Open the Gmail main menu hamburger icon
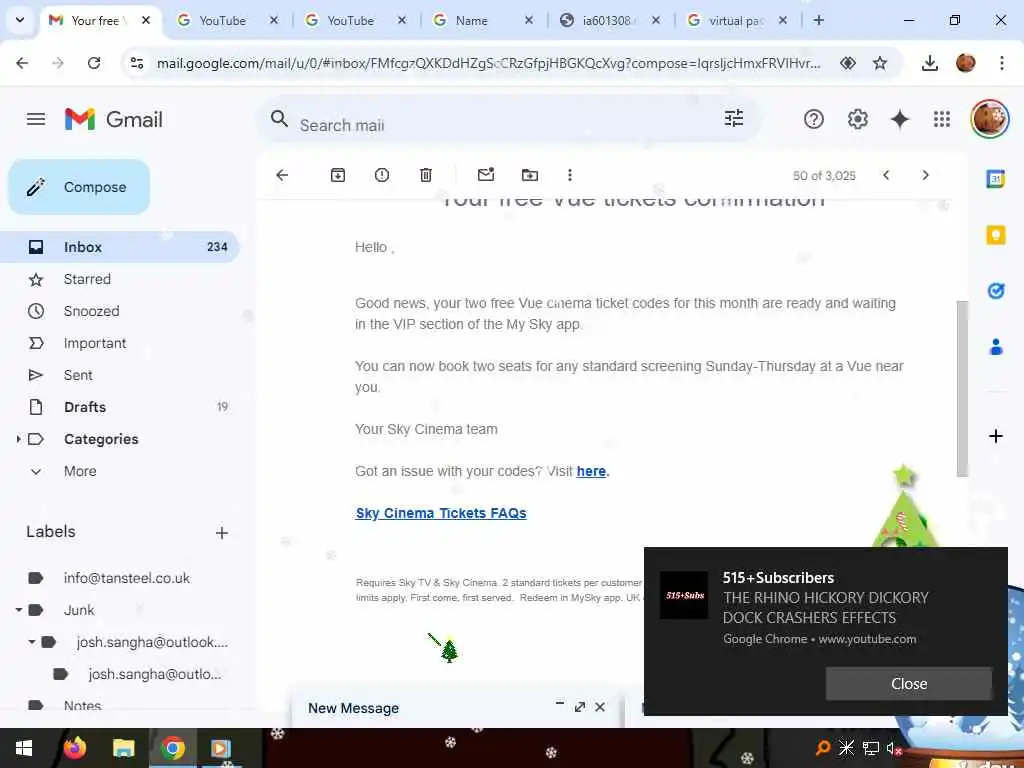 [36, 119]
